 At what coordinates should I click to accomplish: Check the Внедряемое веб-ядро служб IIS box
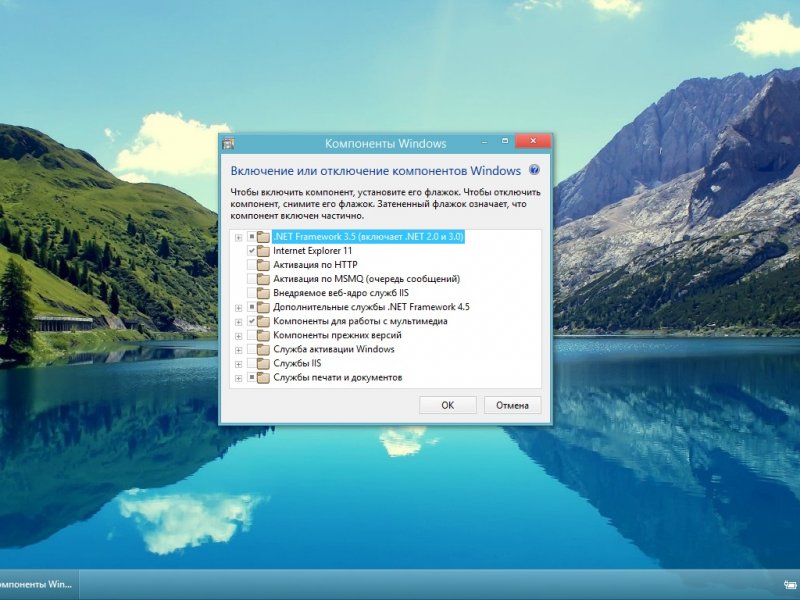coord(252,293)
